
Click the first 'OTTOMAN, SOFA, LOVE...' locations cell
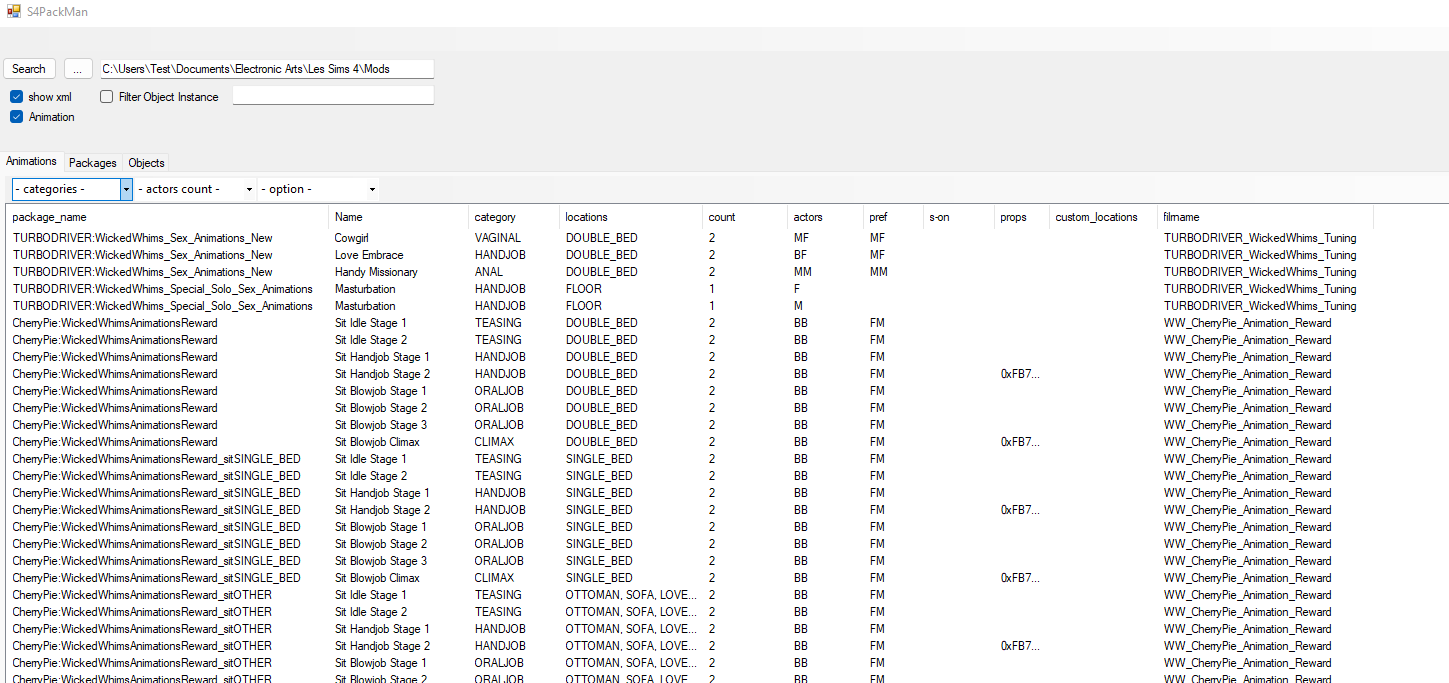point(631,595)
